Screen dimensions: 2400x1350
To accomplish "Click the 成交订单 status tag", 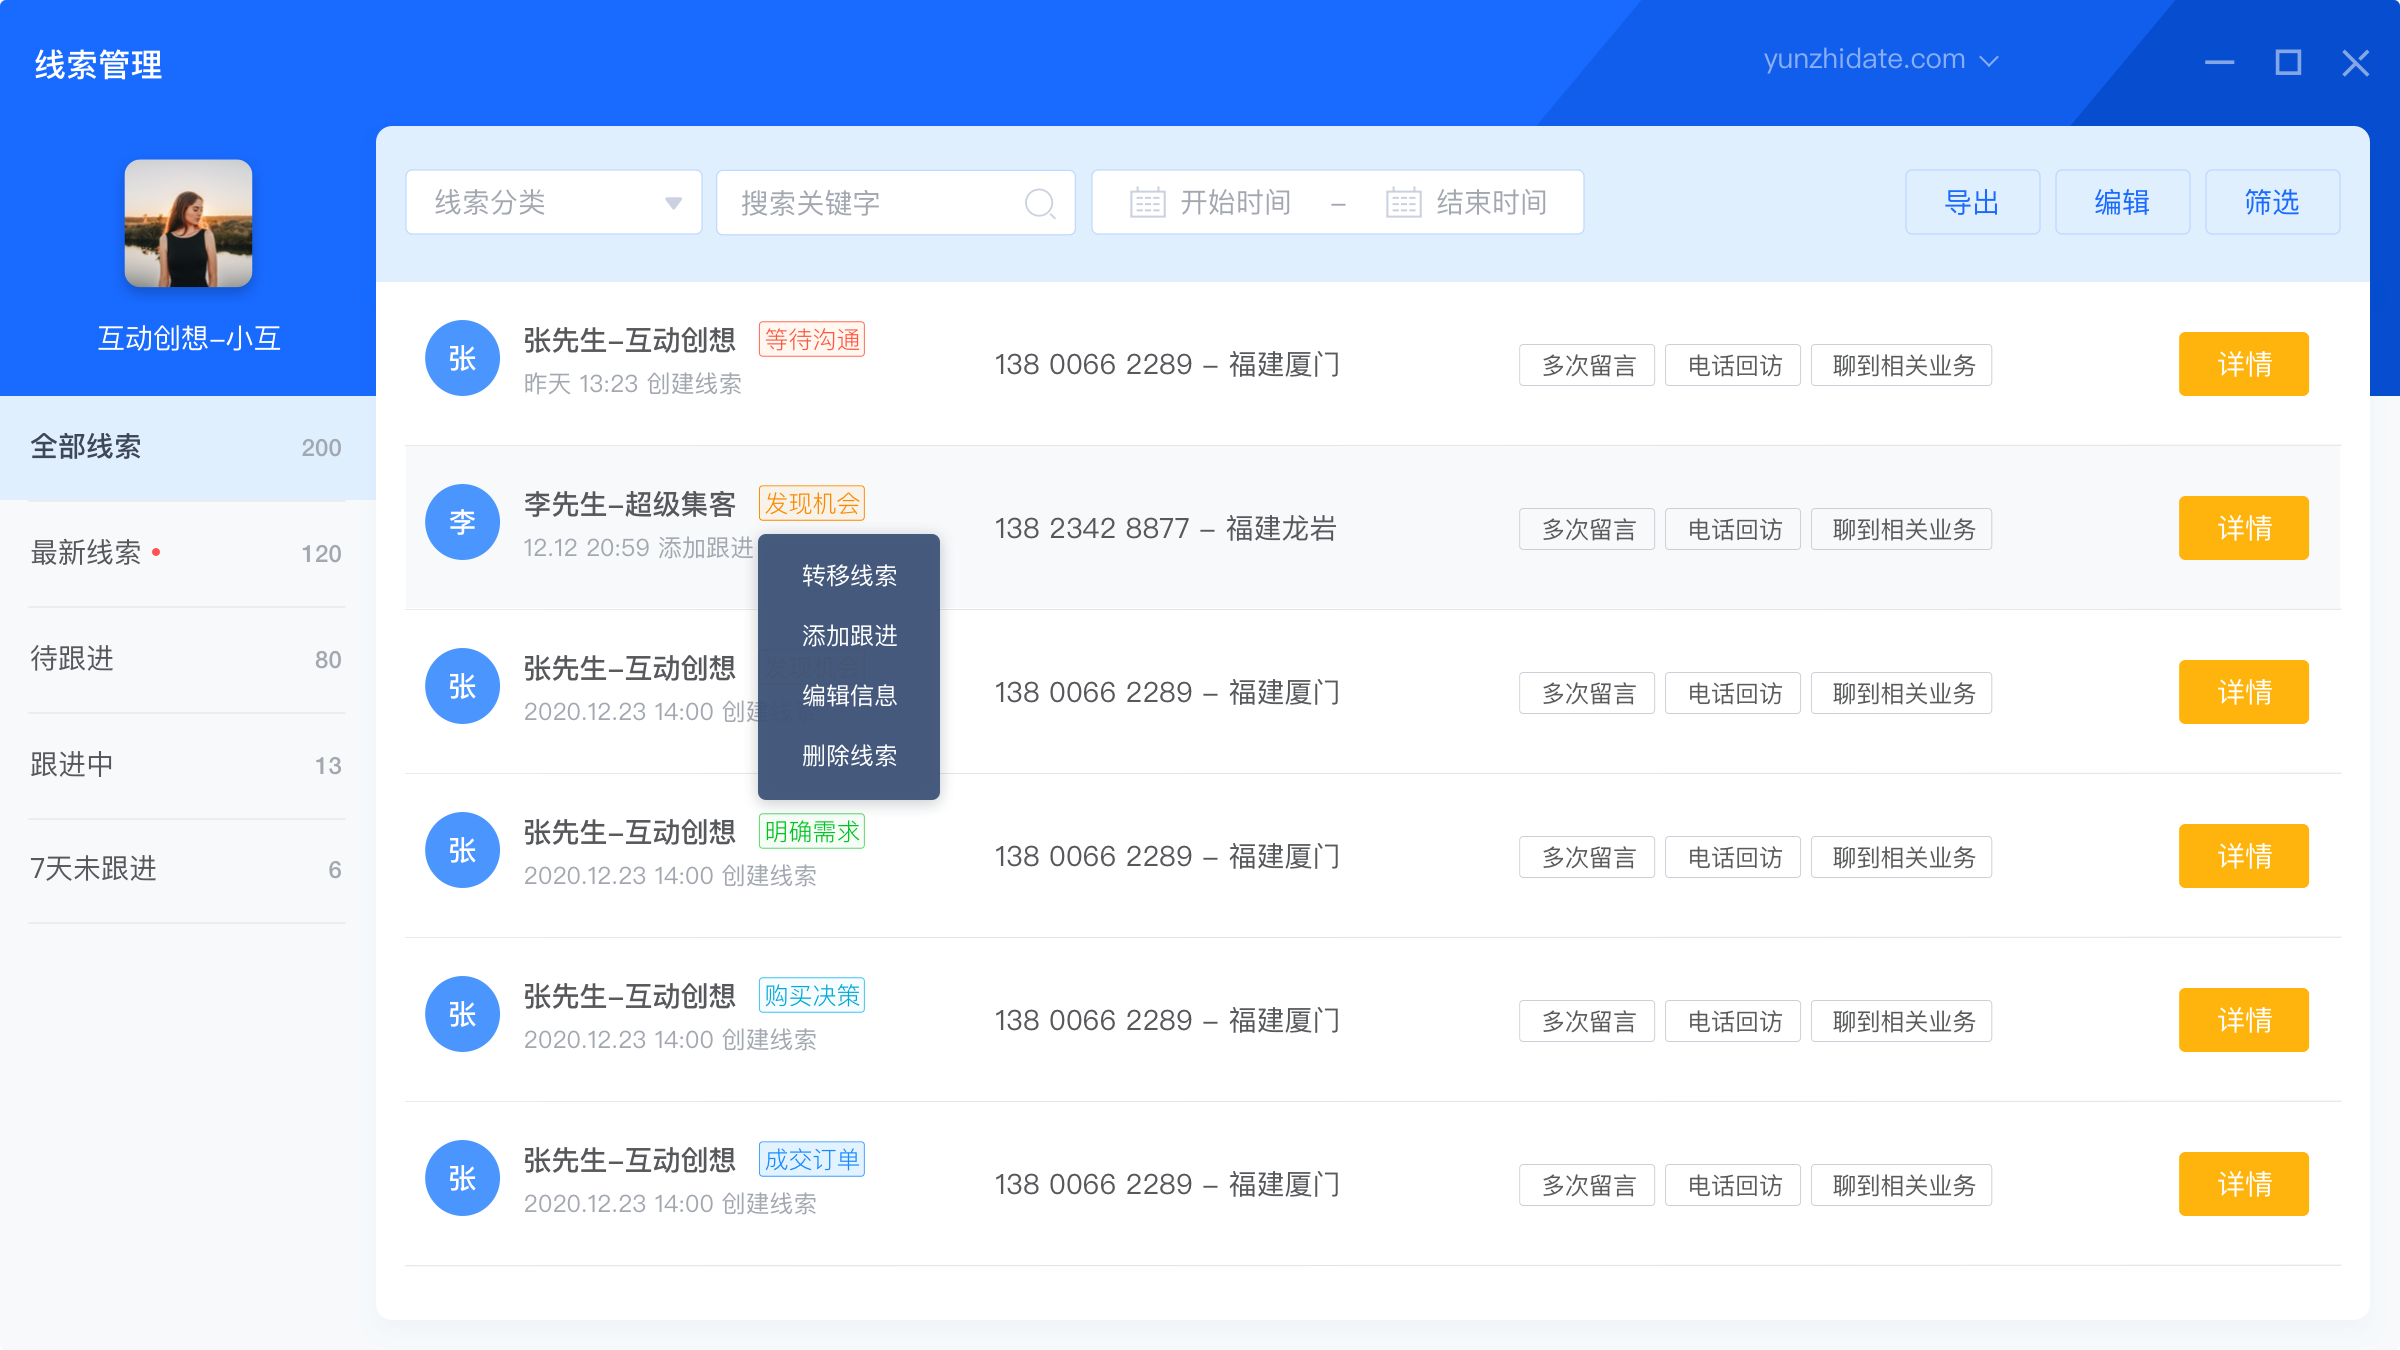I will click(x=812, y=1160).
